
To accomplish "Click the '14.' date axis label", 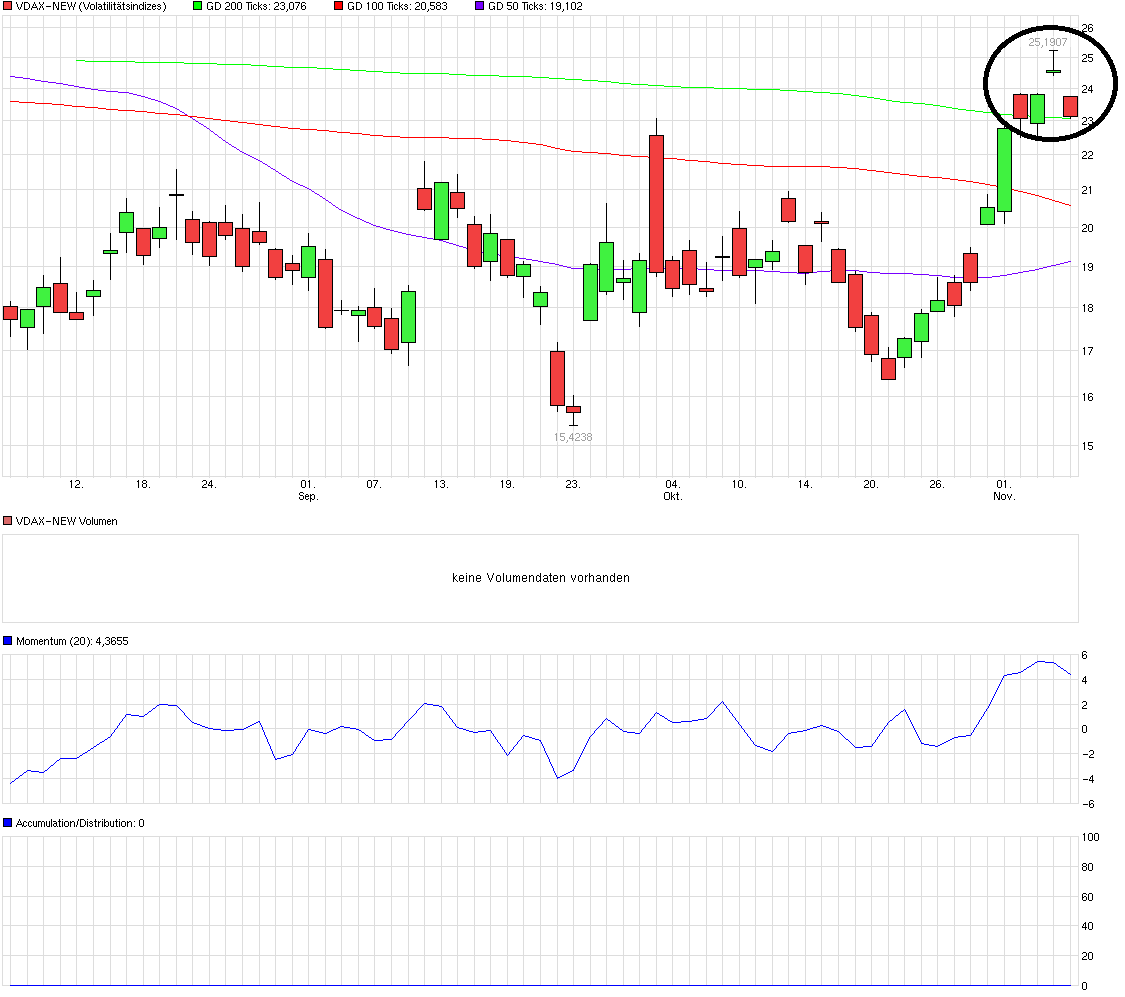I will (805, 484).
